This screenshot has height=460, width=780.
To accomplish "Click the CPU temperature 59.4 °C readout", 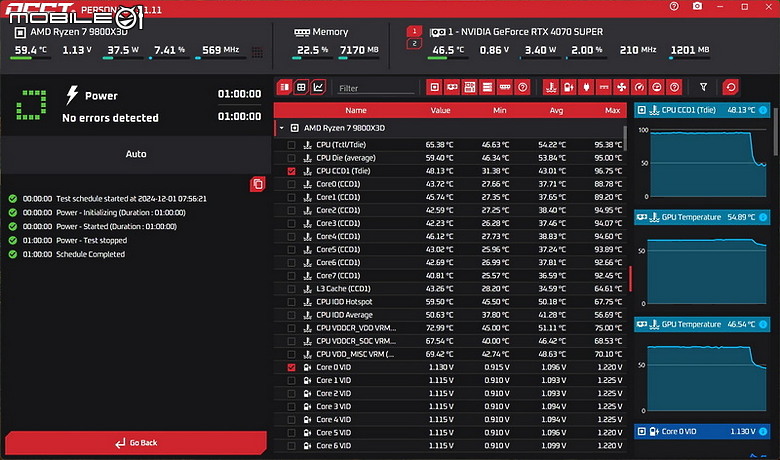I will 30,50.
